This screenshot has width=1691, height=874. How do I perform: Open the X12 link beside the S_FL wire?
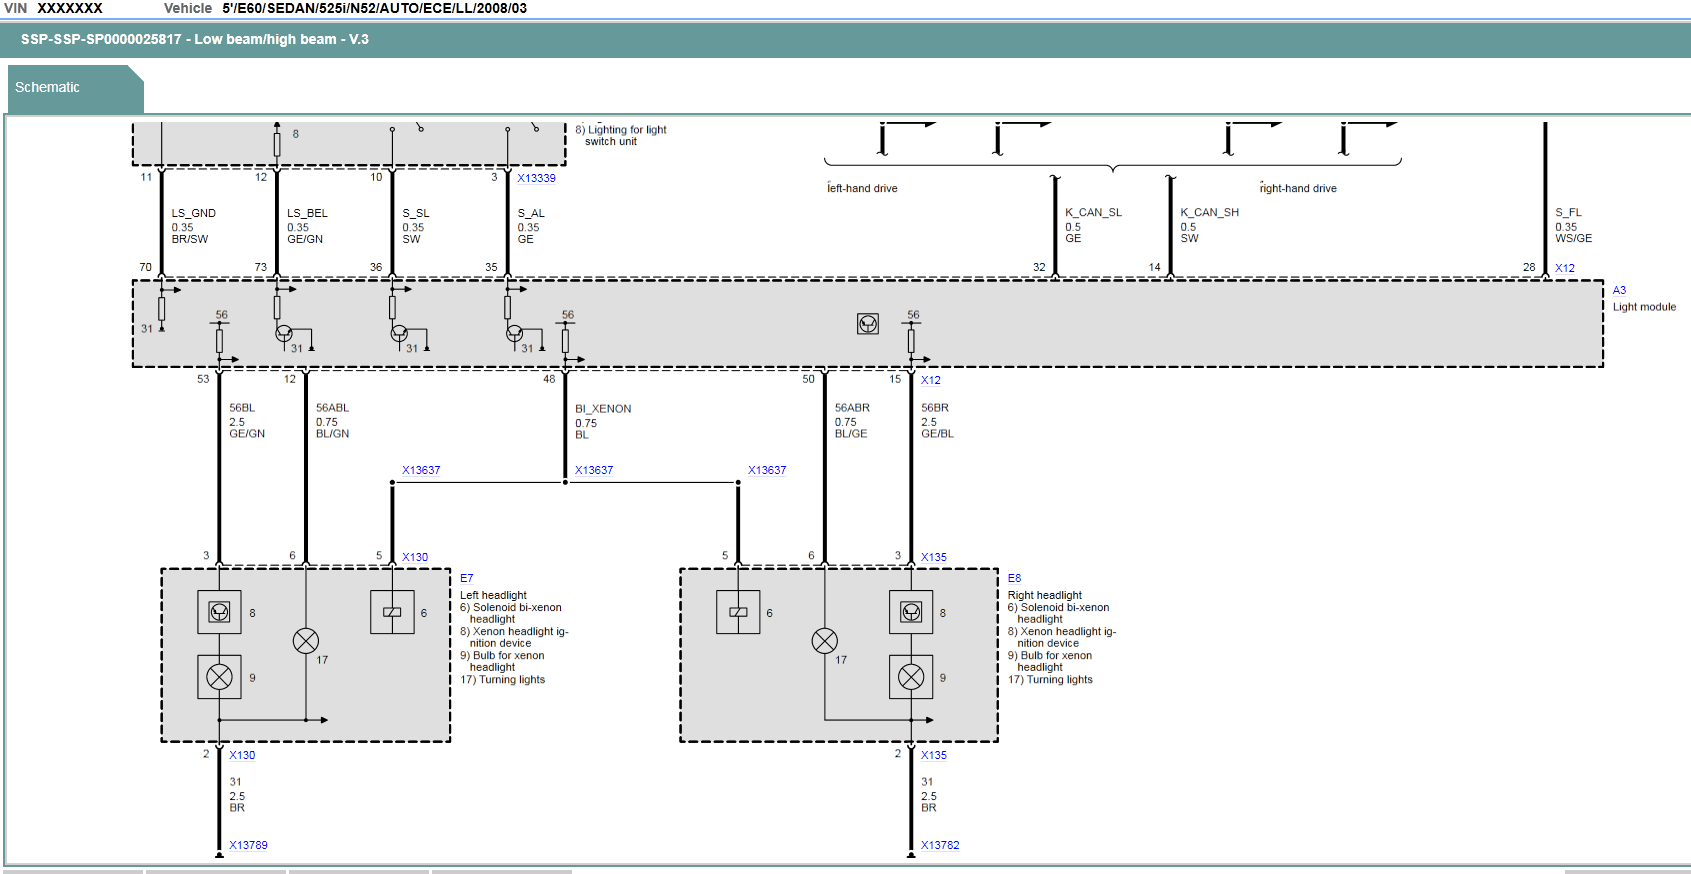pyautogui.click(x=1565, y=268)
